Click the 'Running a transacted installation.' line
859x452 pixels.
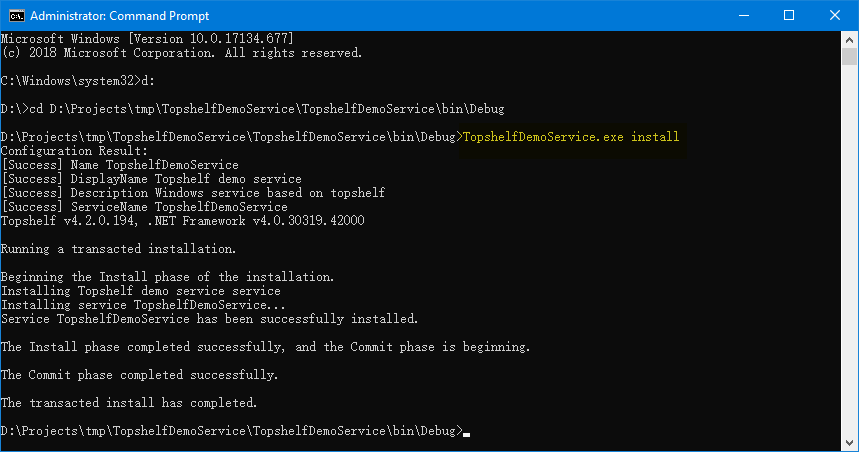[118, 249]
